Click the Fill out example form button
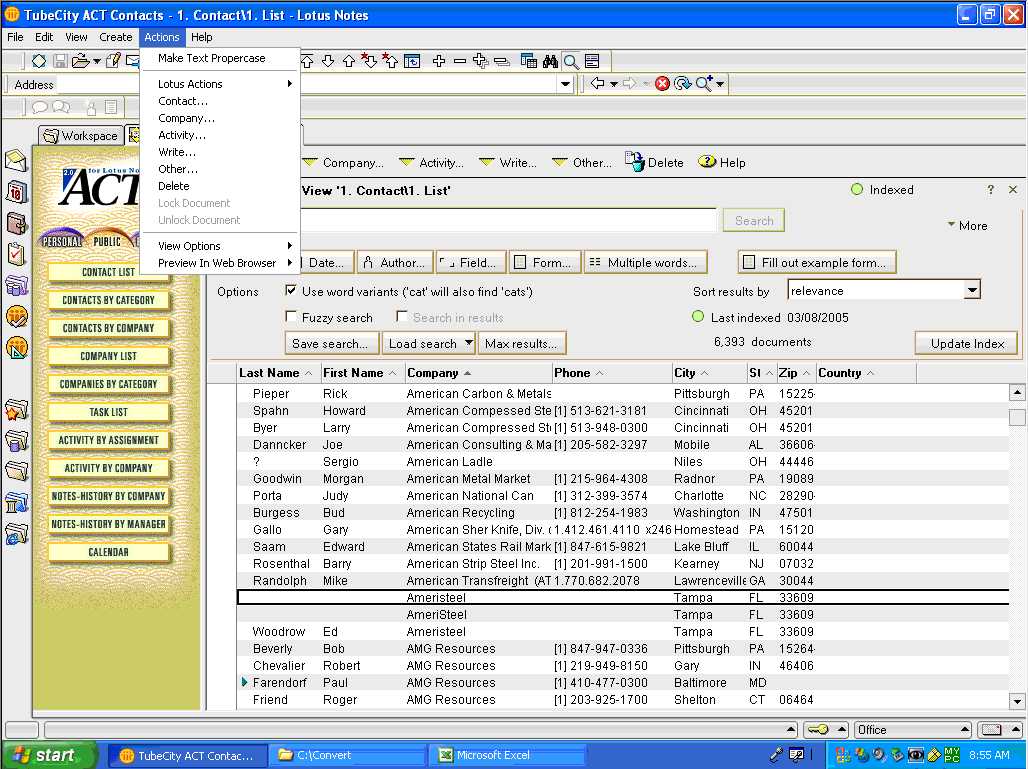Viewport: 1028px width, 769px height. click(816, 262)
